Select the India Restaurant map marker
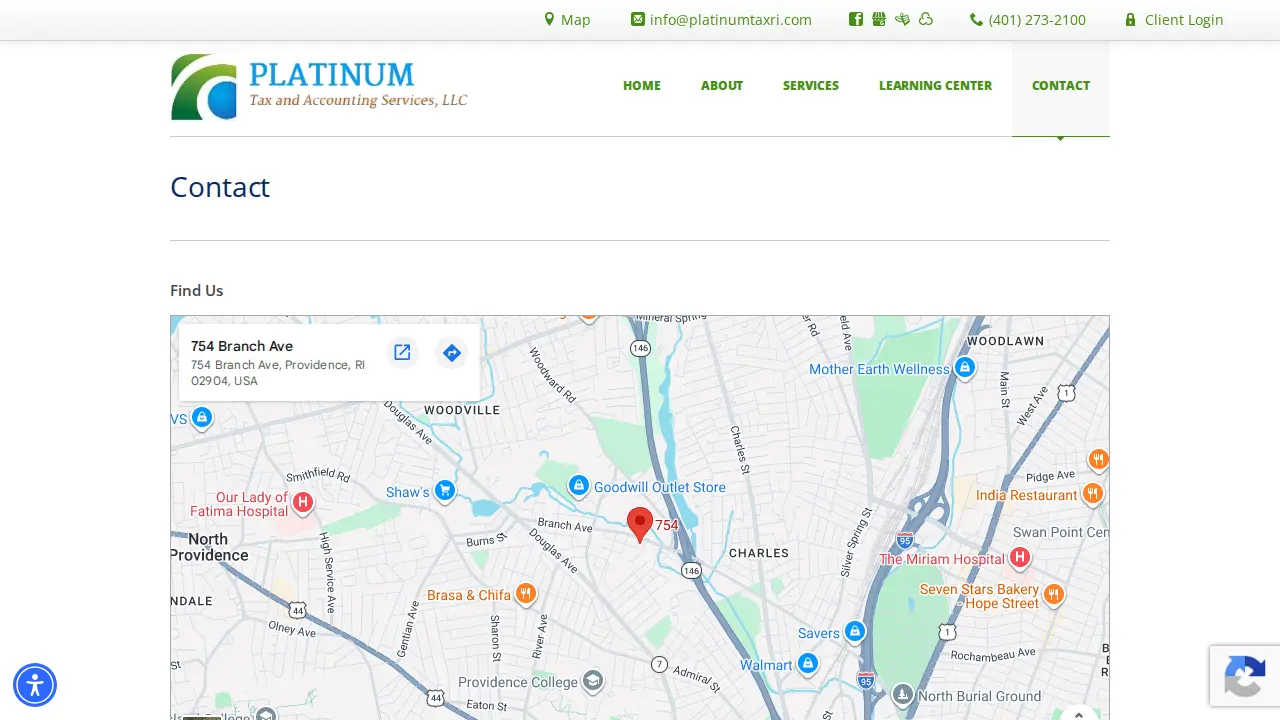The image size is (1280, 720). pos(1093,494)
